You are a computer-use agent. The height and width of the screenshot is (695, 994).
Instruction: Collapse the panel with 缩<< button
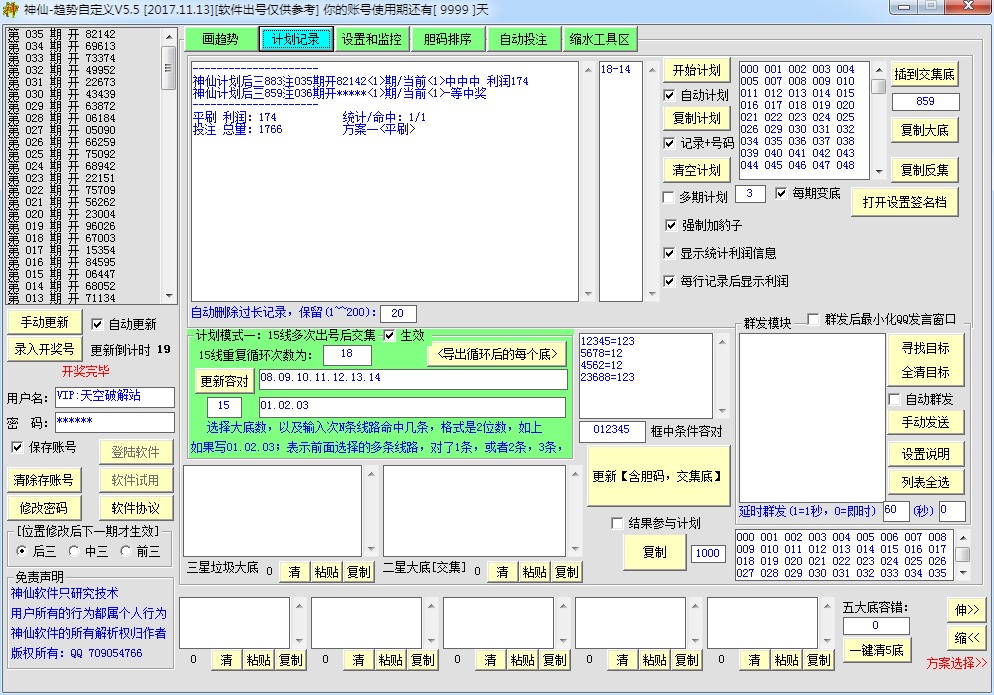tap(966, 637)
